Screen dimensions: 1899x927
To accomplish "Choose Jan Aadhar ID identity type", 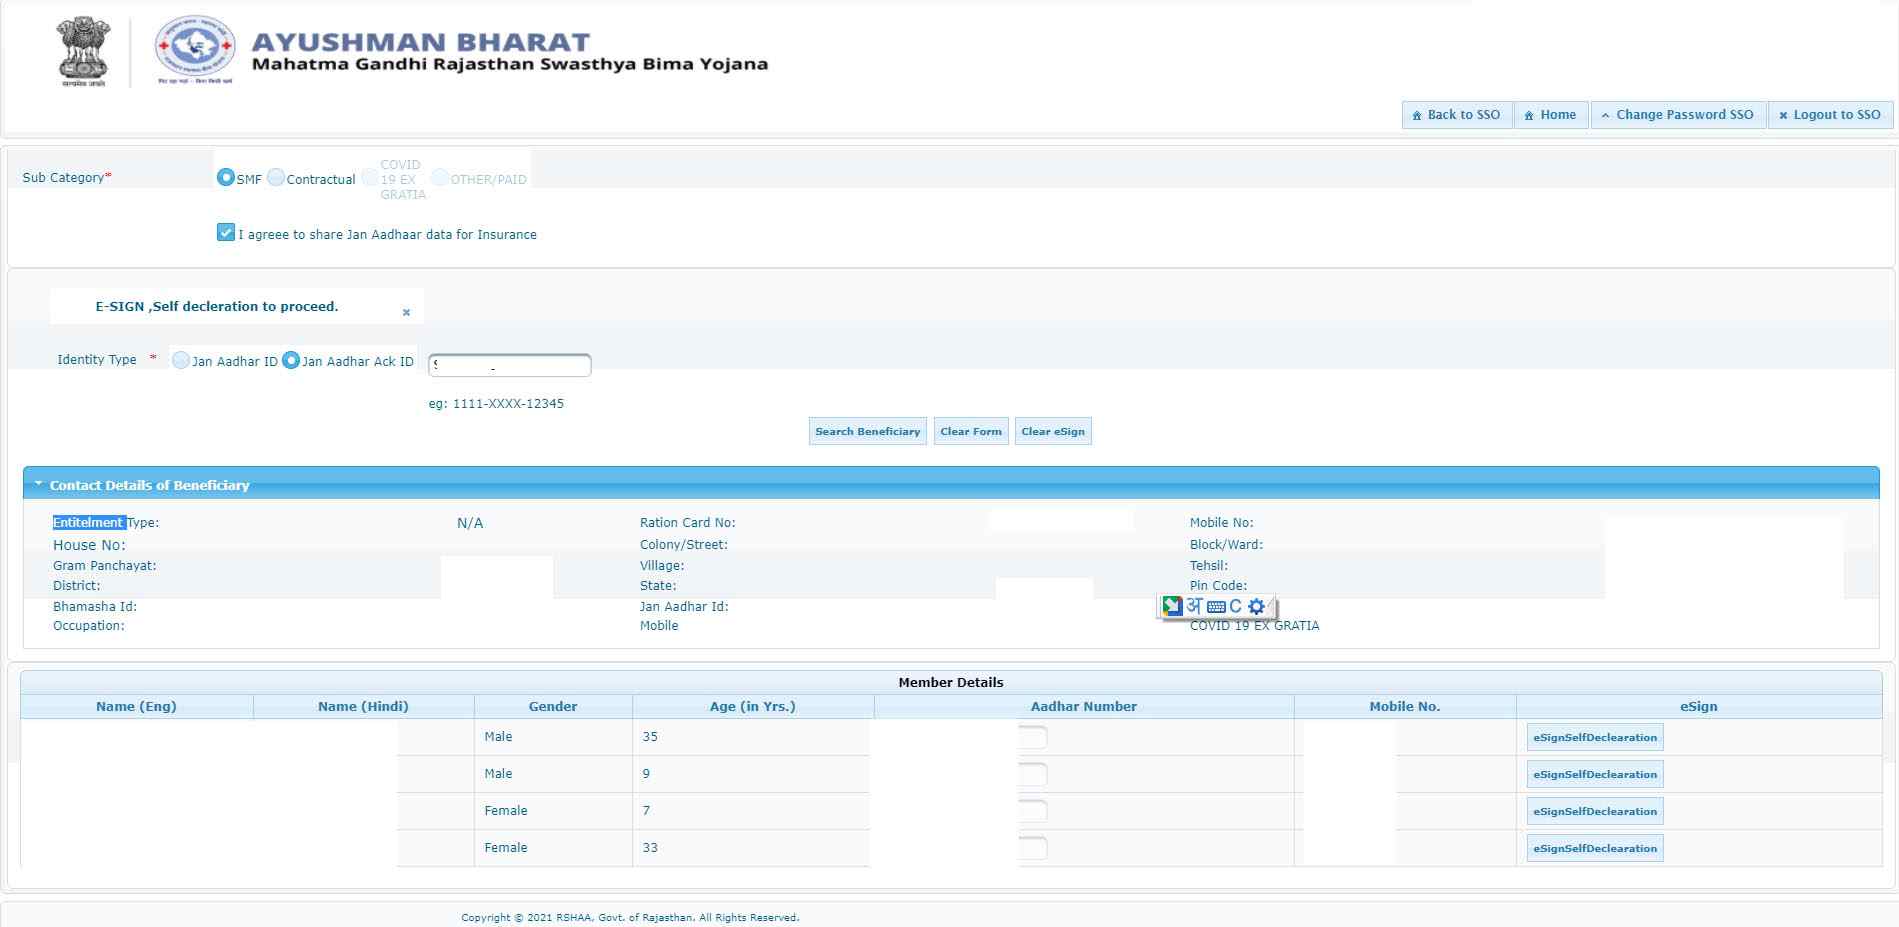I will point(181,360).
